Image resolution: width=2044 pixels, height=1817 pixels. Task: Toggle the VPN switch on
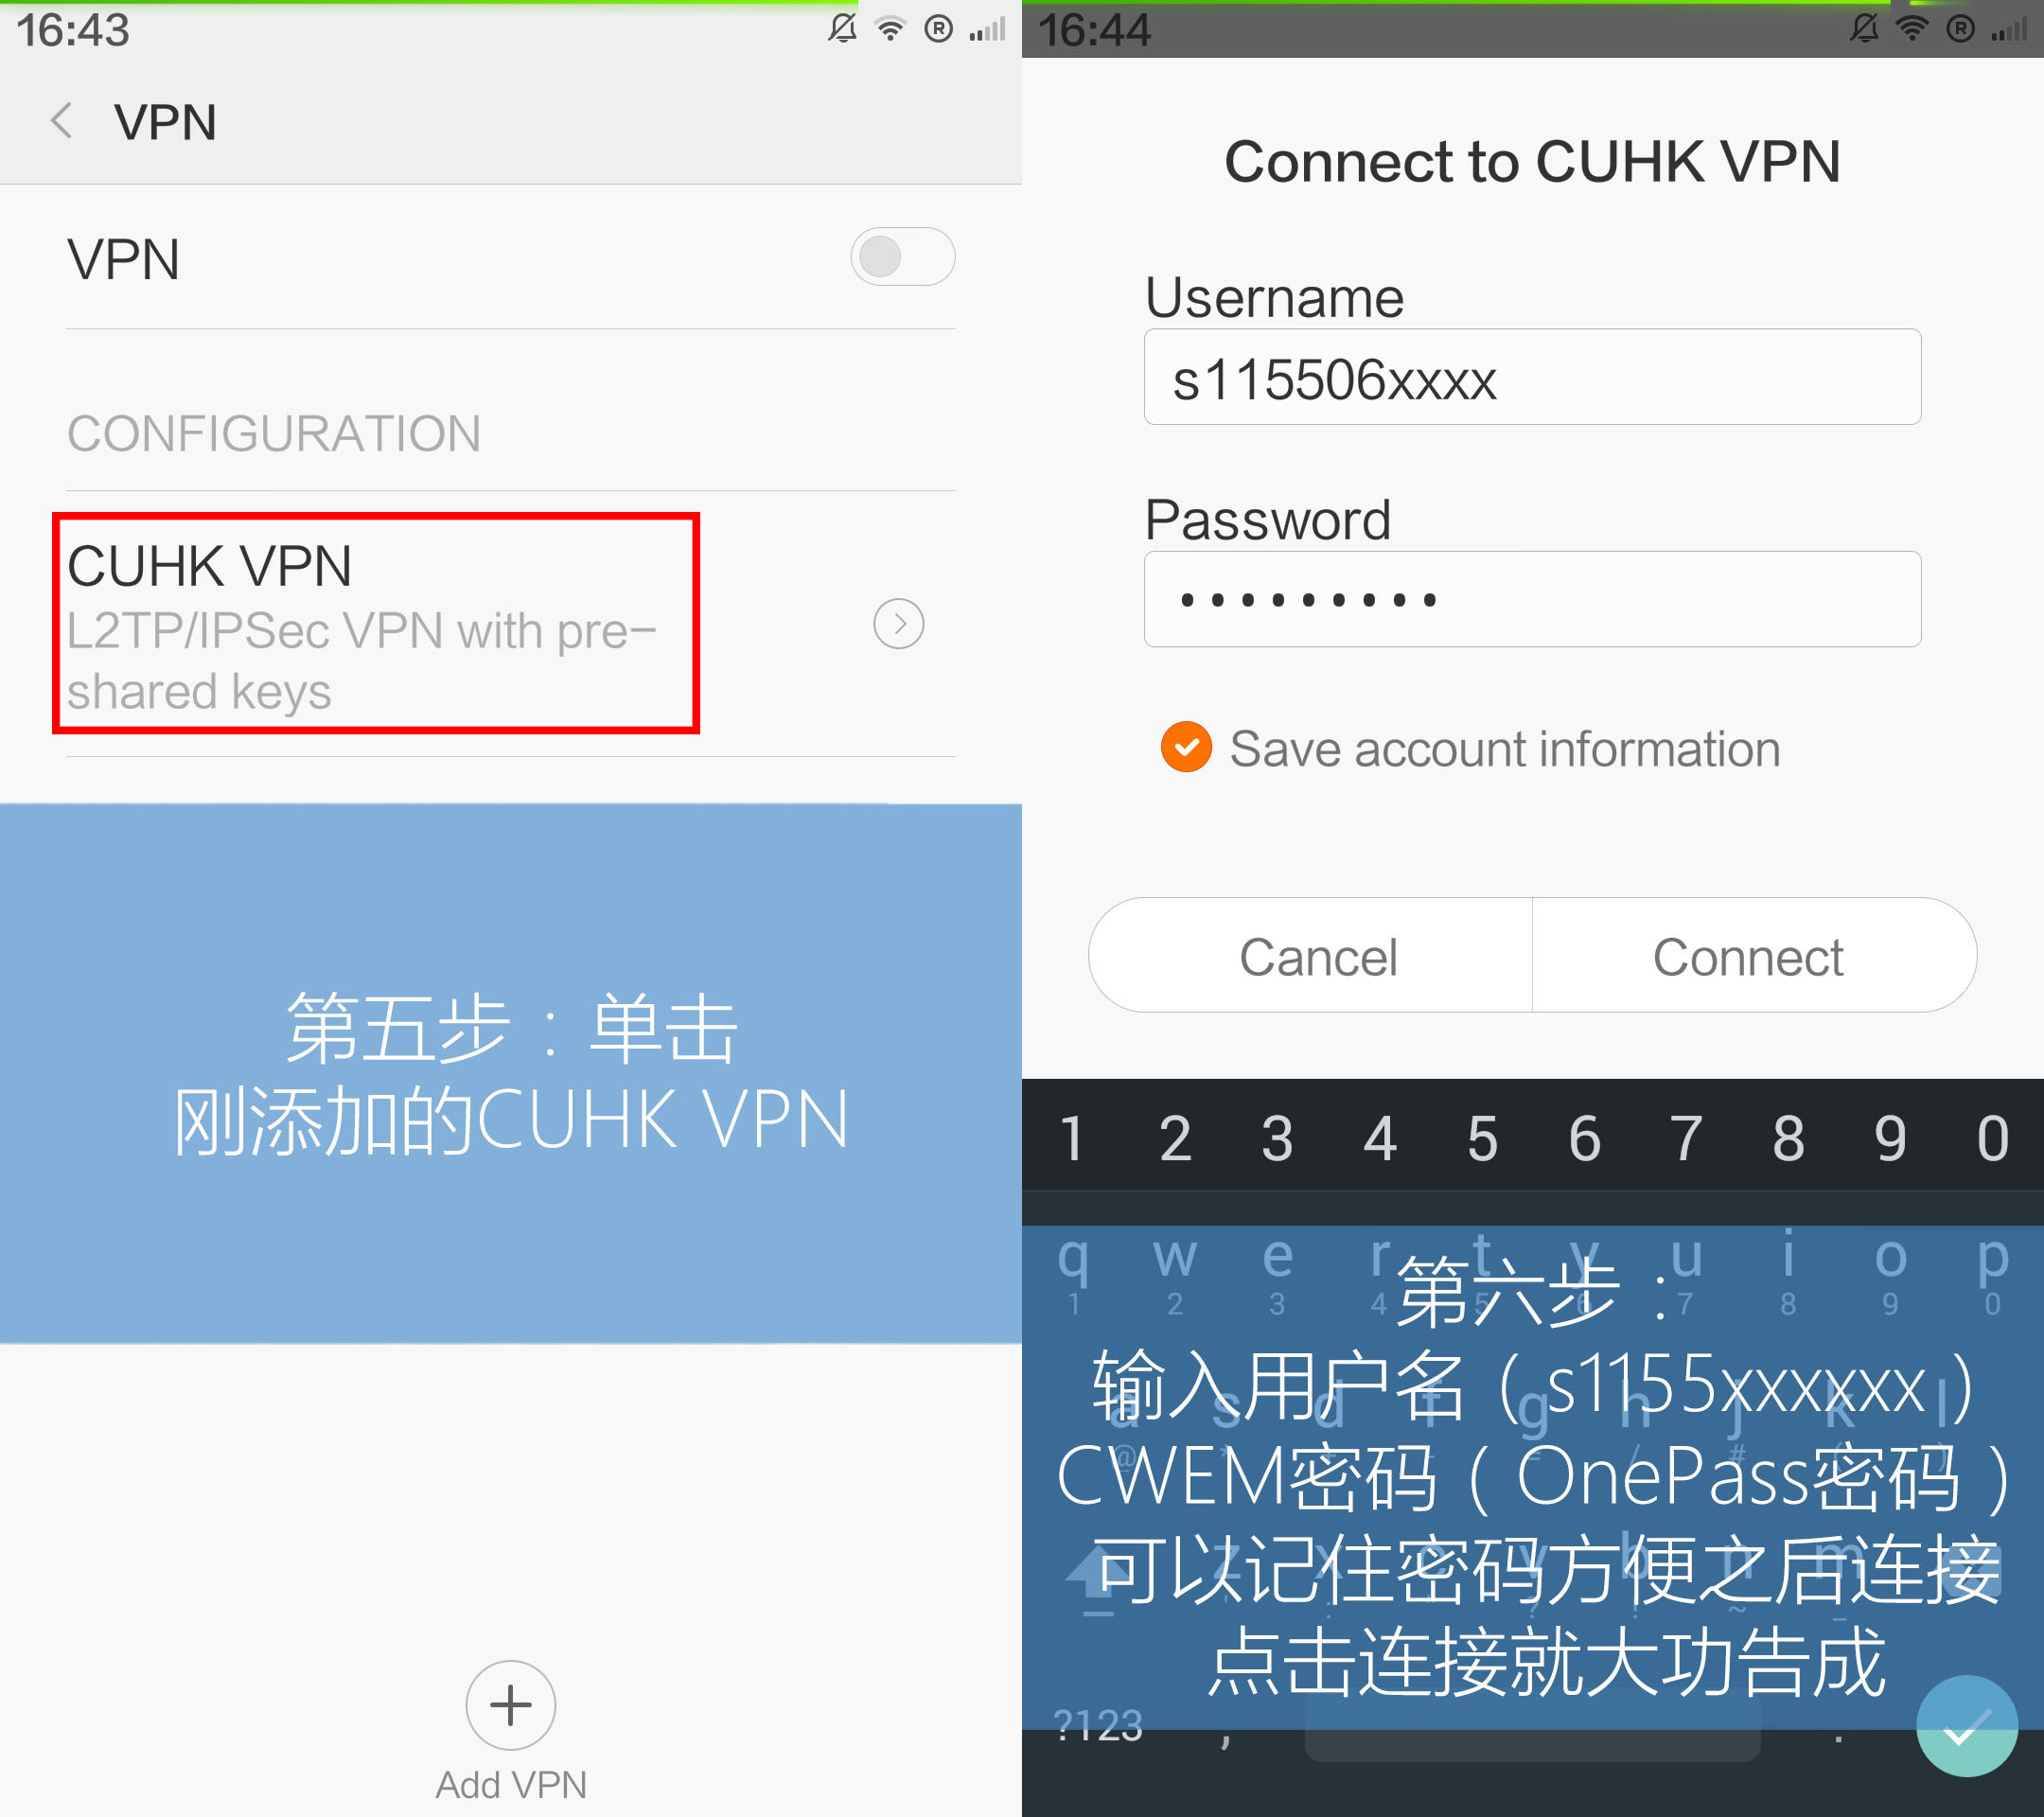click(x=902, y=257)
